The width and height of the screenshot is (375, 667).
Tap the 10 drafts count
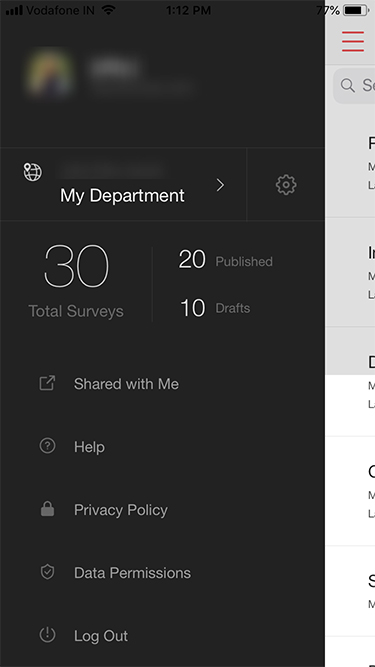(193, 308)
